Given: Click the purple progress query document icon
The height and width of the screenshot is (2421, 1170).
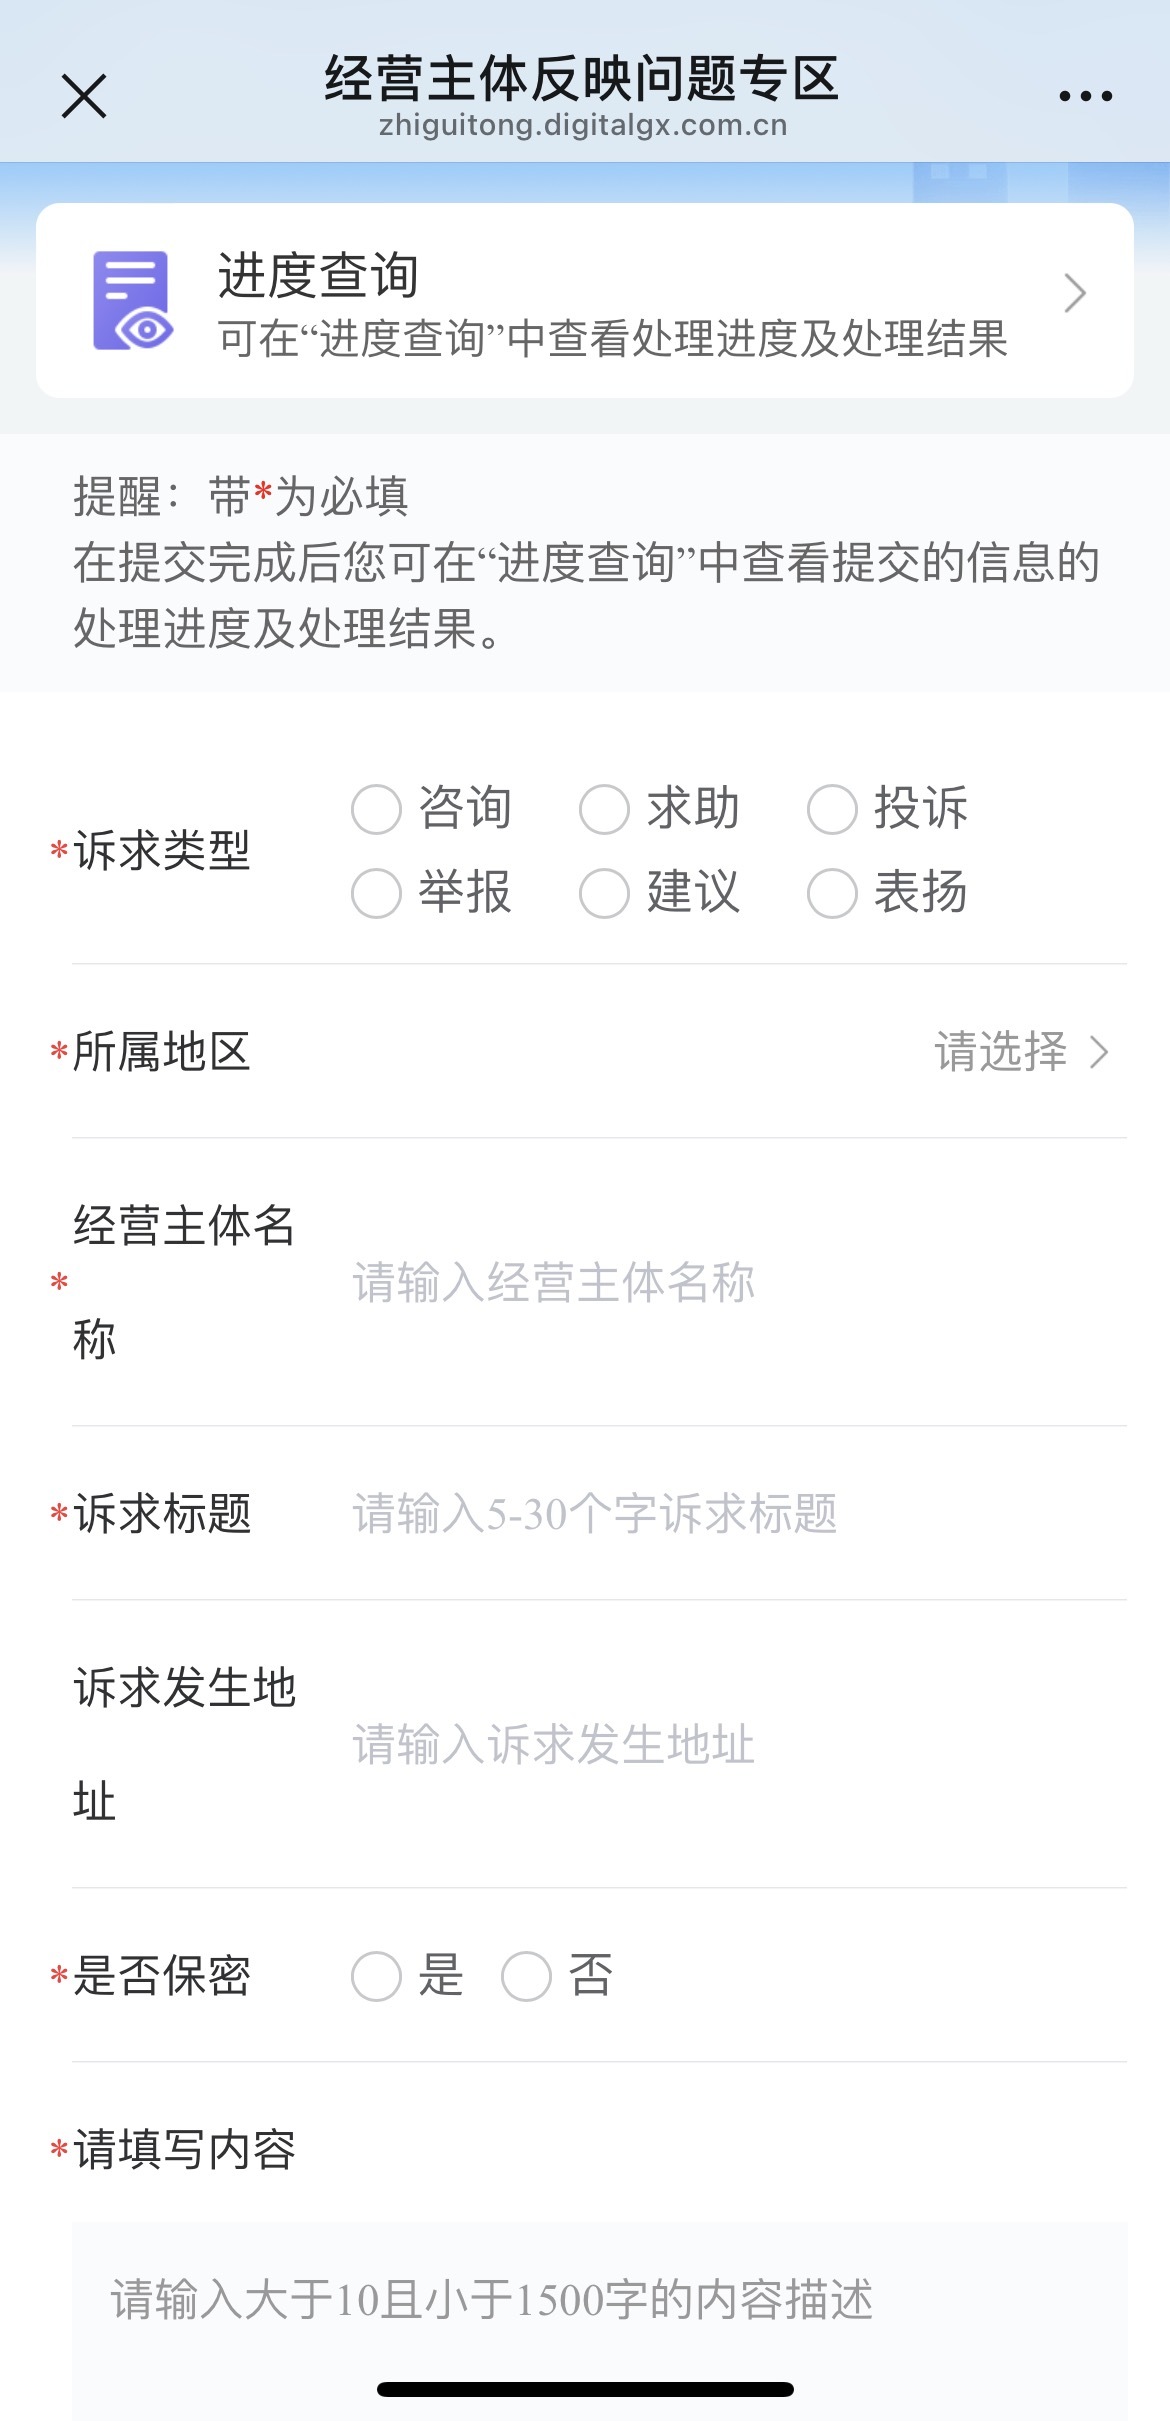Looking at the screenshot, I should coord(132,300).
